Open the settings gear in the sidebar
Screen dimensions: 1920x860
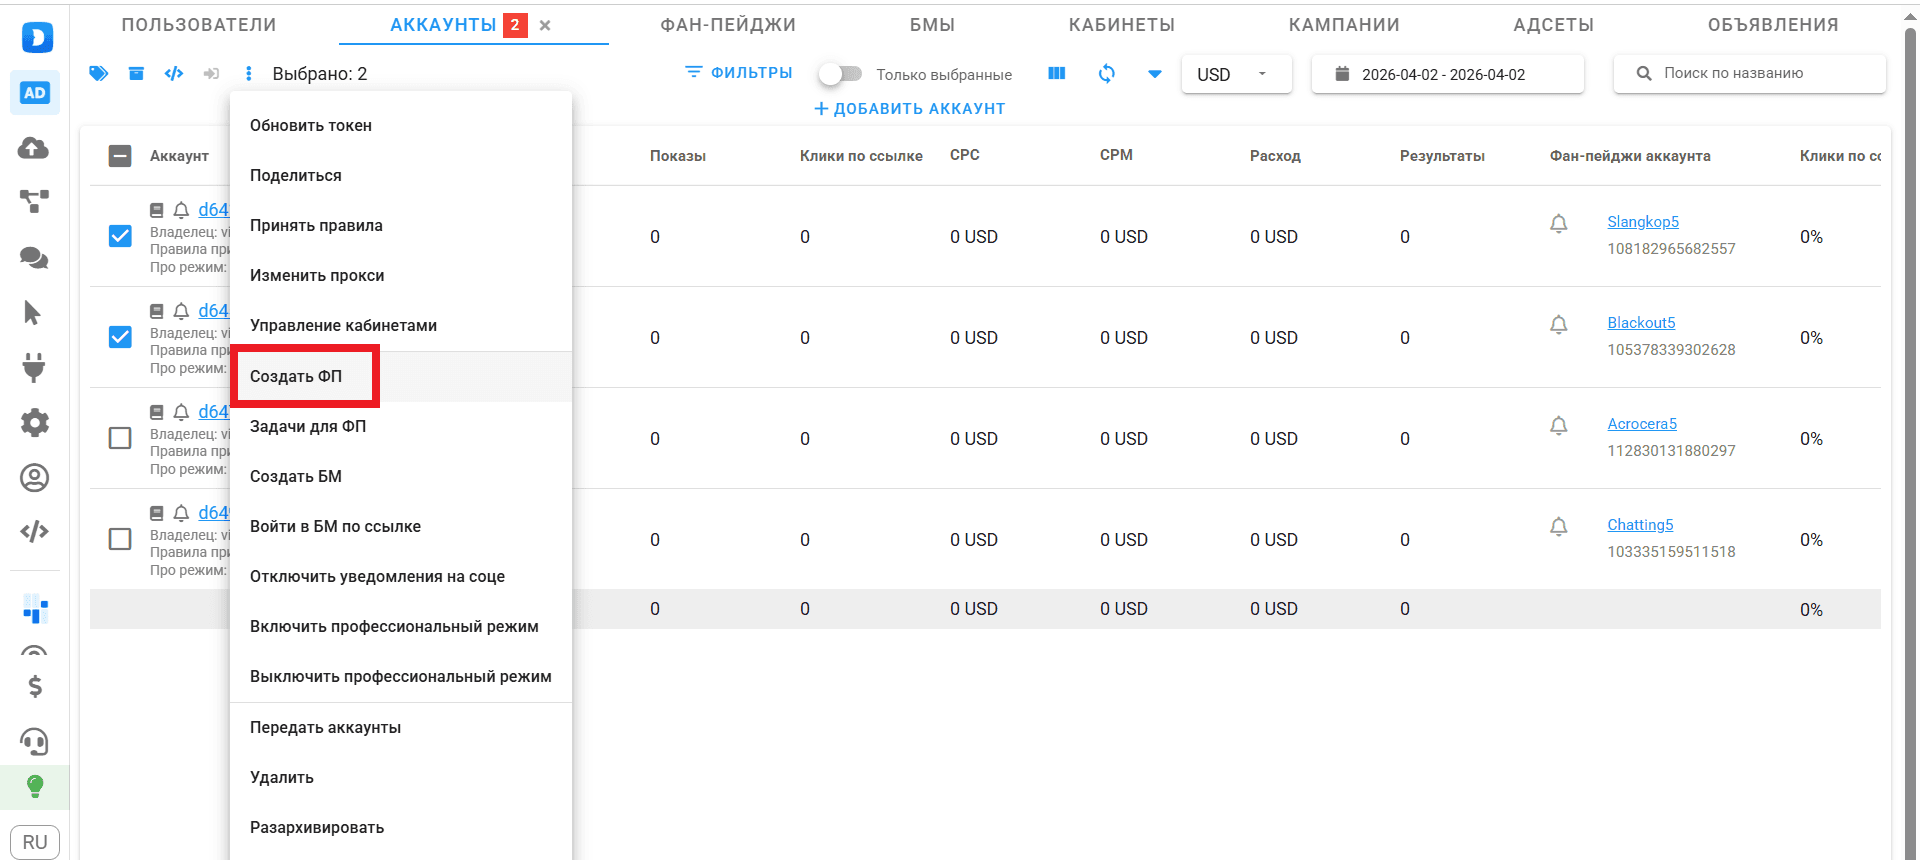[34, 422]
